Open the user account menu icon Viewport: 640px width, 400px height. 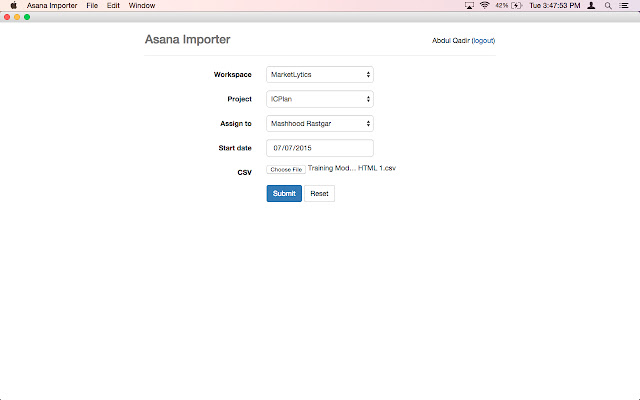pyautogui.click(x=591, y=5)
